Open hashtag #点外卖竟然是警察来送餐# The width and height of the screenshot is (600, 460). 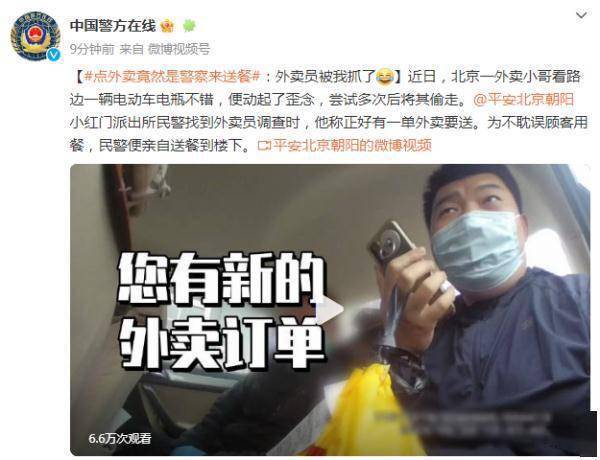[172, 77]
